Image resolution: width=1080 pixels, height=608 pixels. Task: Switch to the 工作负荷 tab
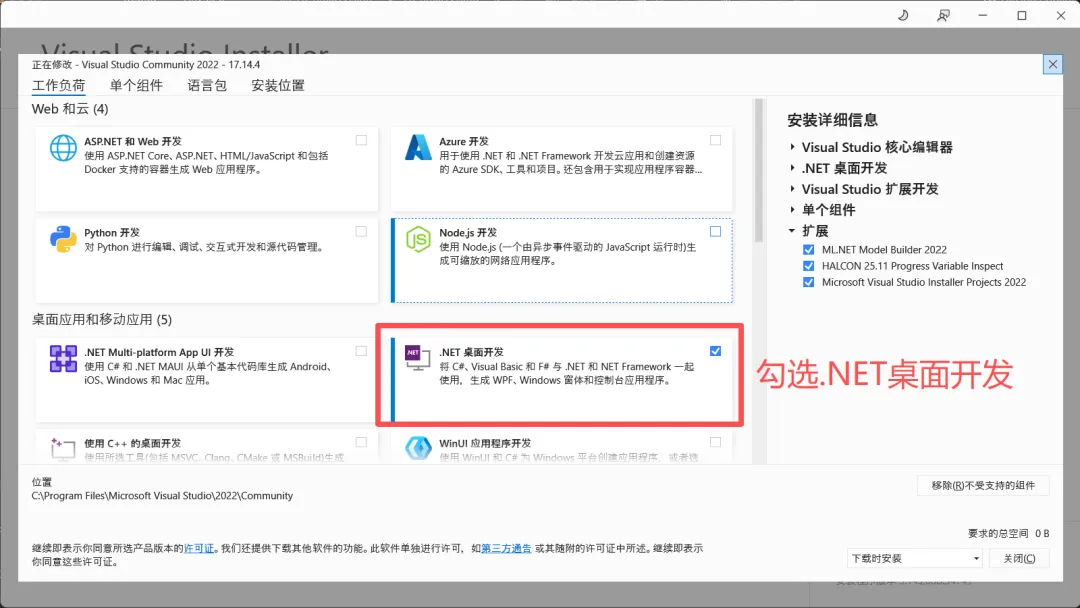click(x=59, y=85)
